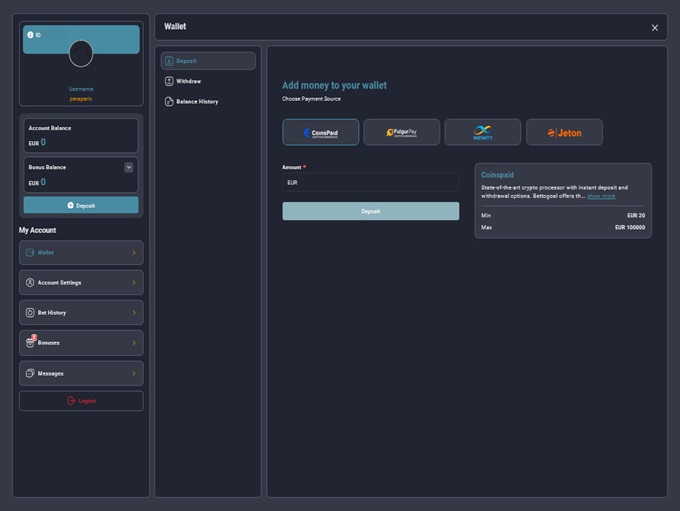Image resolution: width=680 pixels, height=511 pixels.
Task: Click the Wallet icon in My Account
Action: tap(30, 253)
